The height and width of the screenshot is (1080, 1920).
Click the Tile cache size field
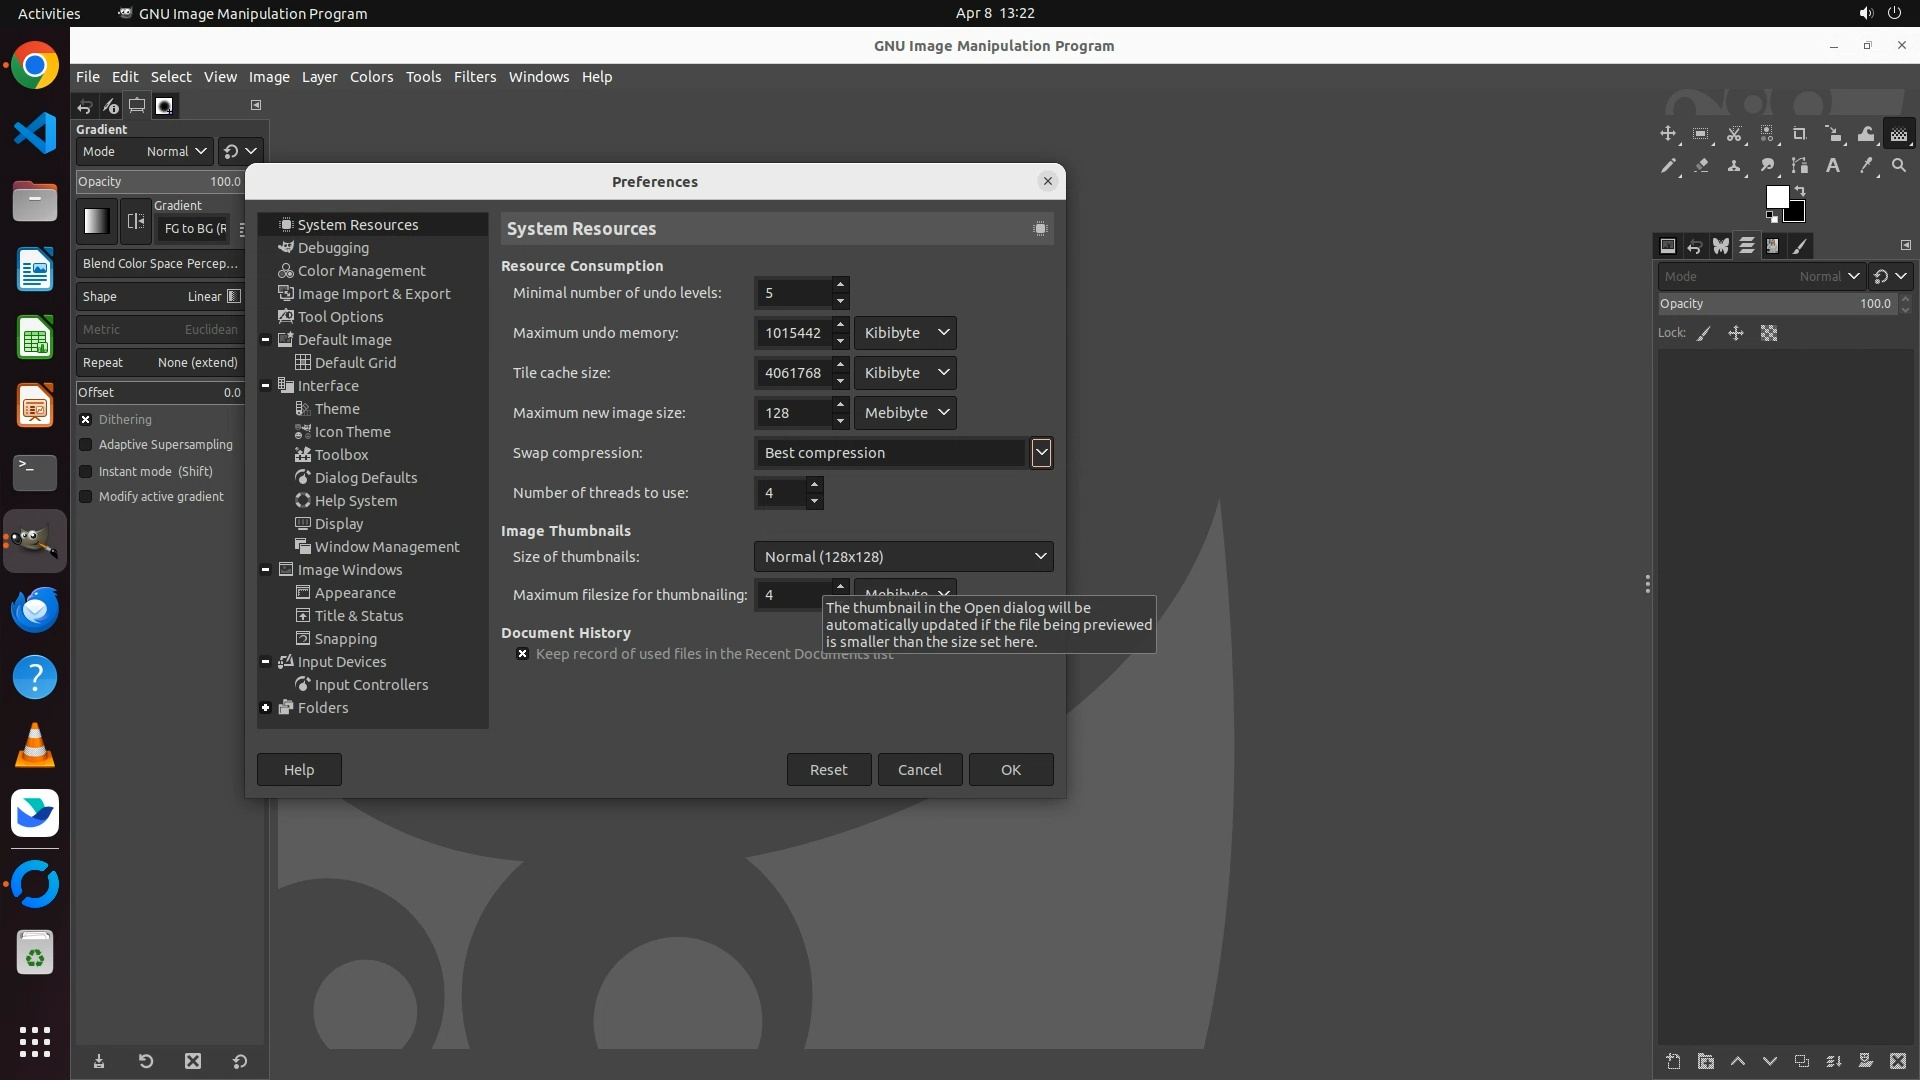pyautogui.click(x=792, y=373)
